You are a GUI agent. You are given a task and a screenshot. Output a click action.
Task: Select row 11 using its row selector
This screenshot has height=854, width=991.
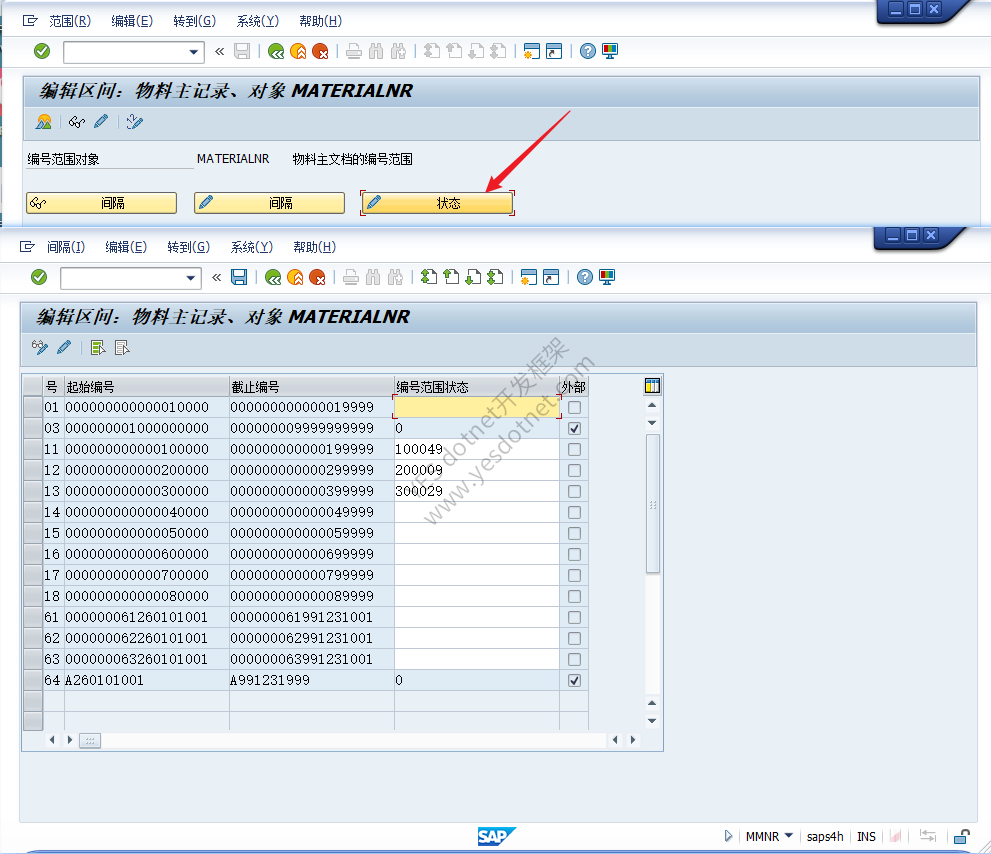pos(33,449)
